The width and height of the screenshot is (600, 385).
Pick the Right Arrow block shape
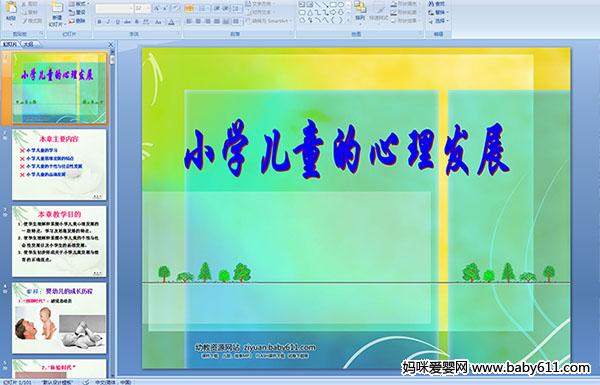[333, 13]
